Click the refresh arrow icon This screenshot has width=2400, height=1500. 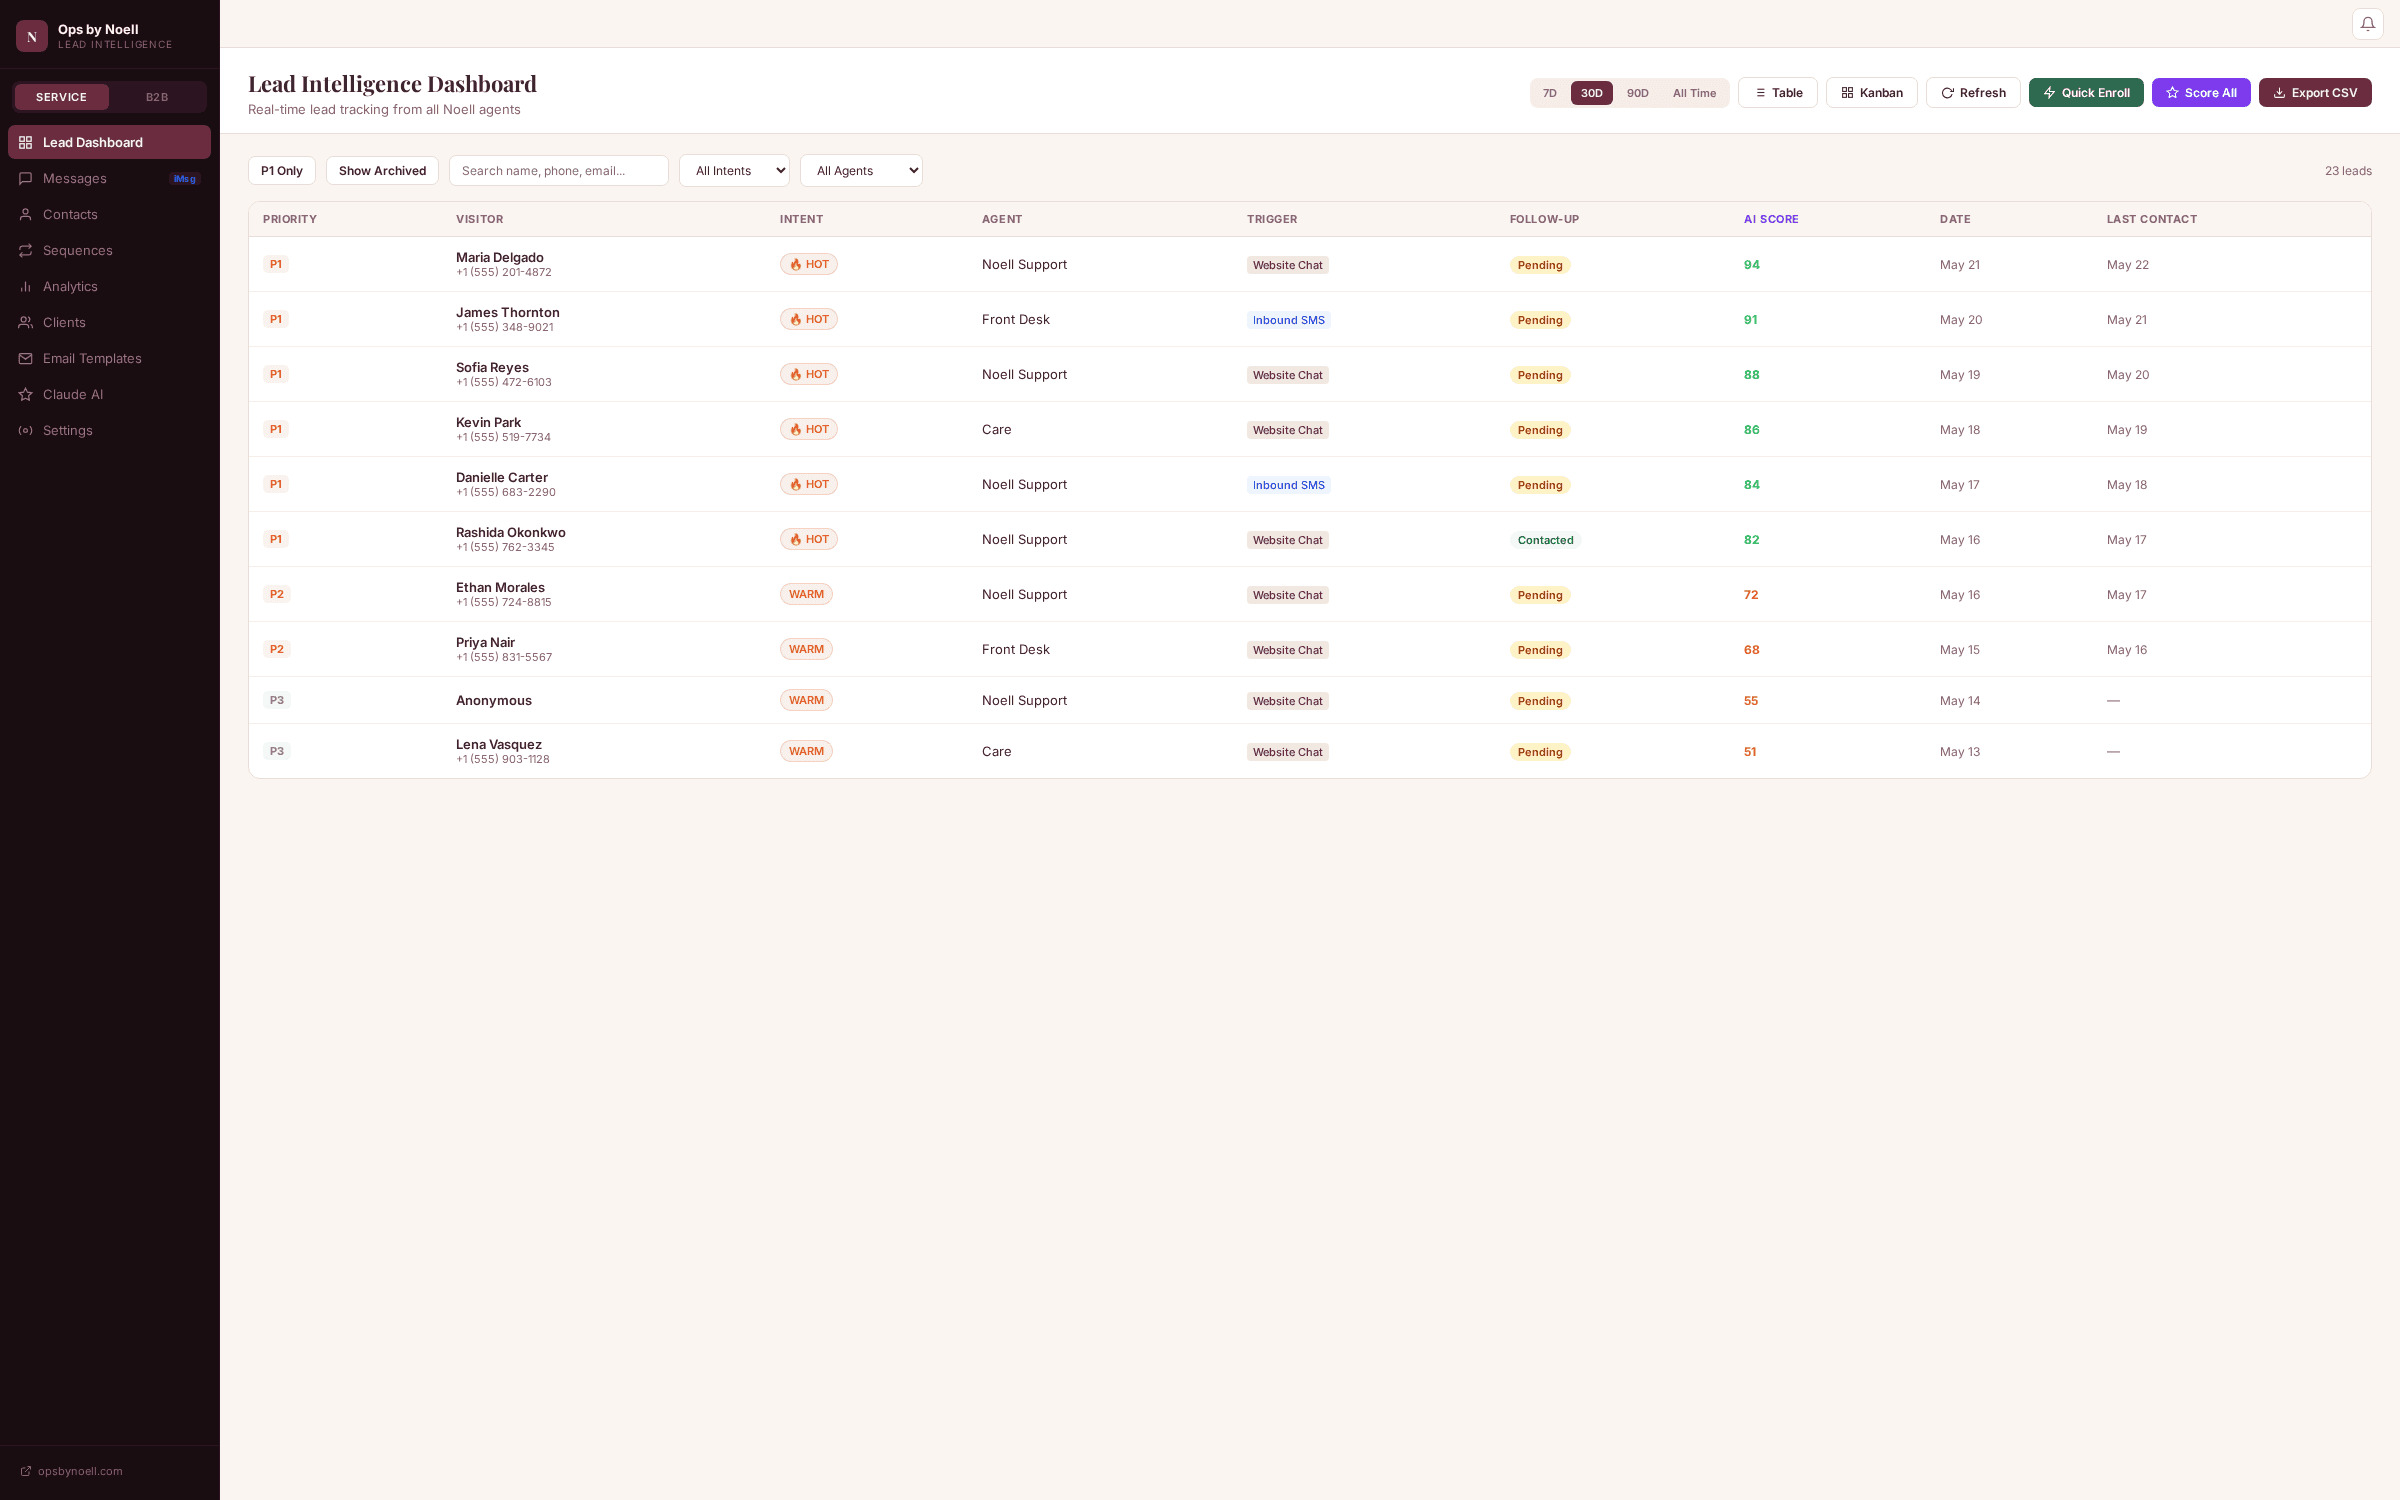tap(1947, 93)
